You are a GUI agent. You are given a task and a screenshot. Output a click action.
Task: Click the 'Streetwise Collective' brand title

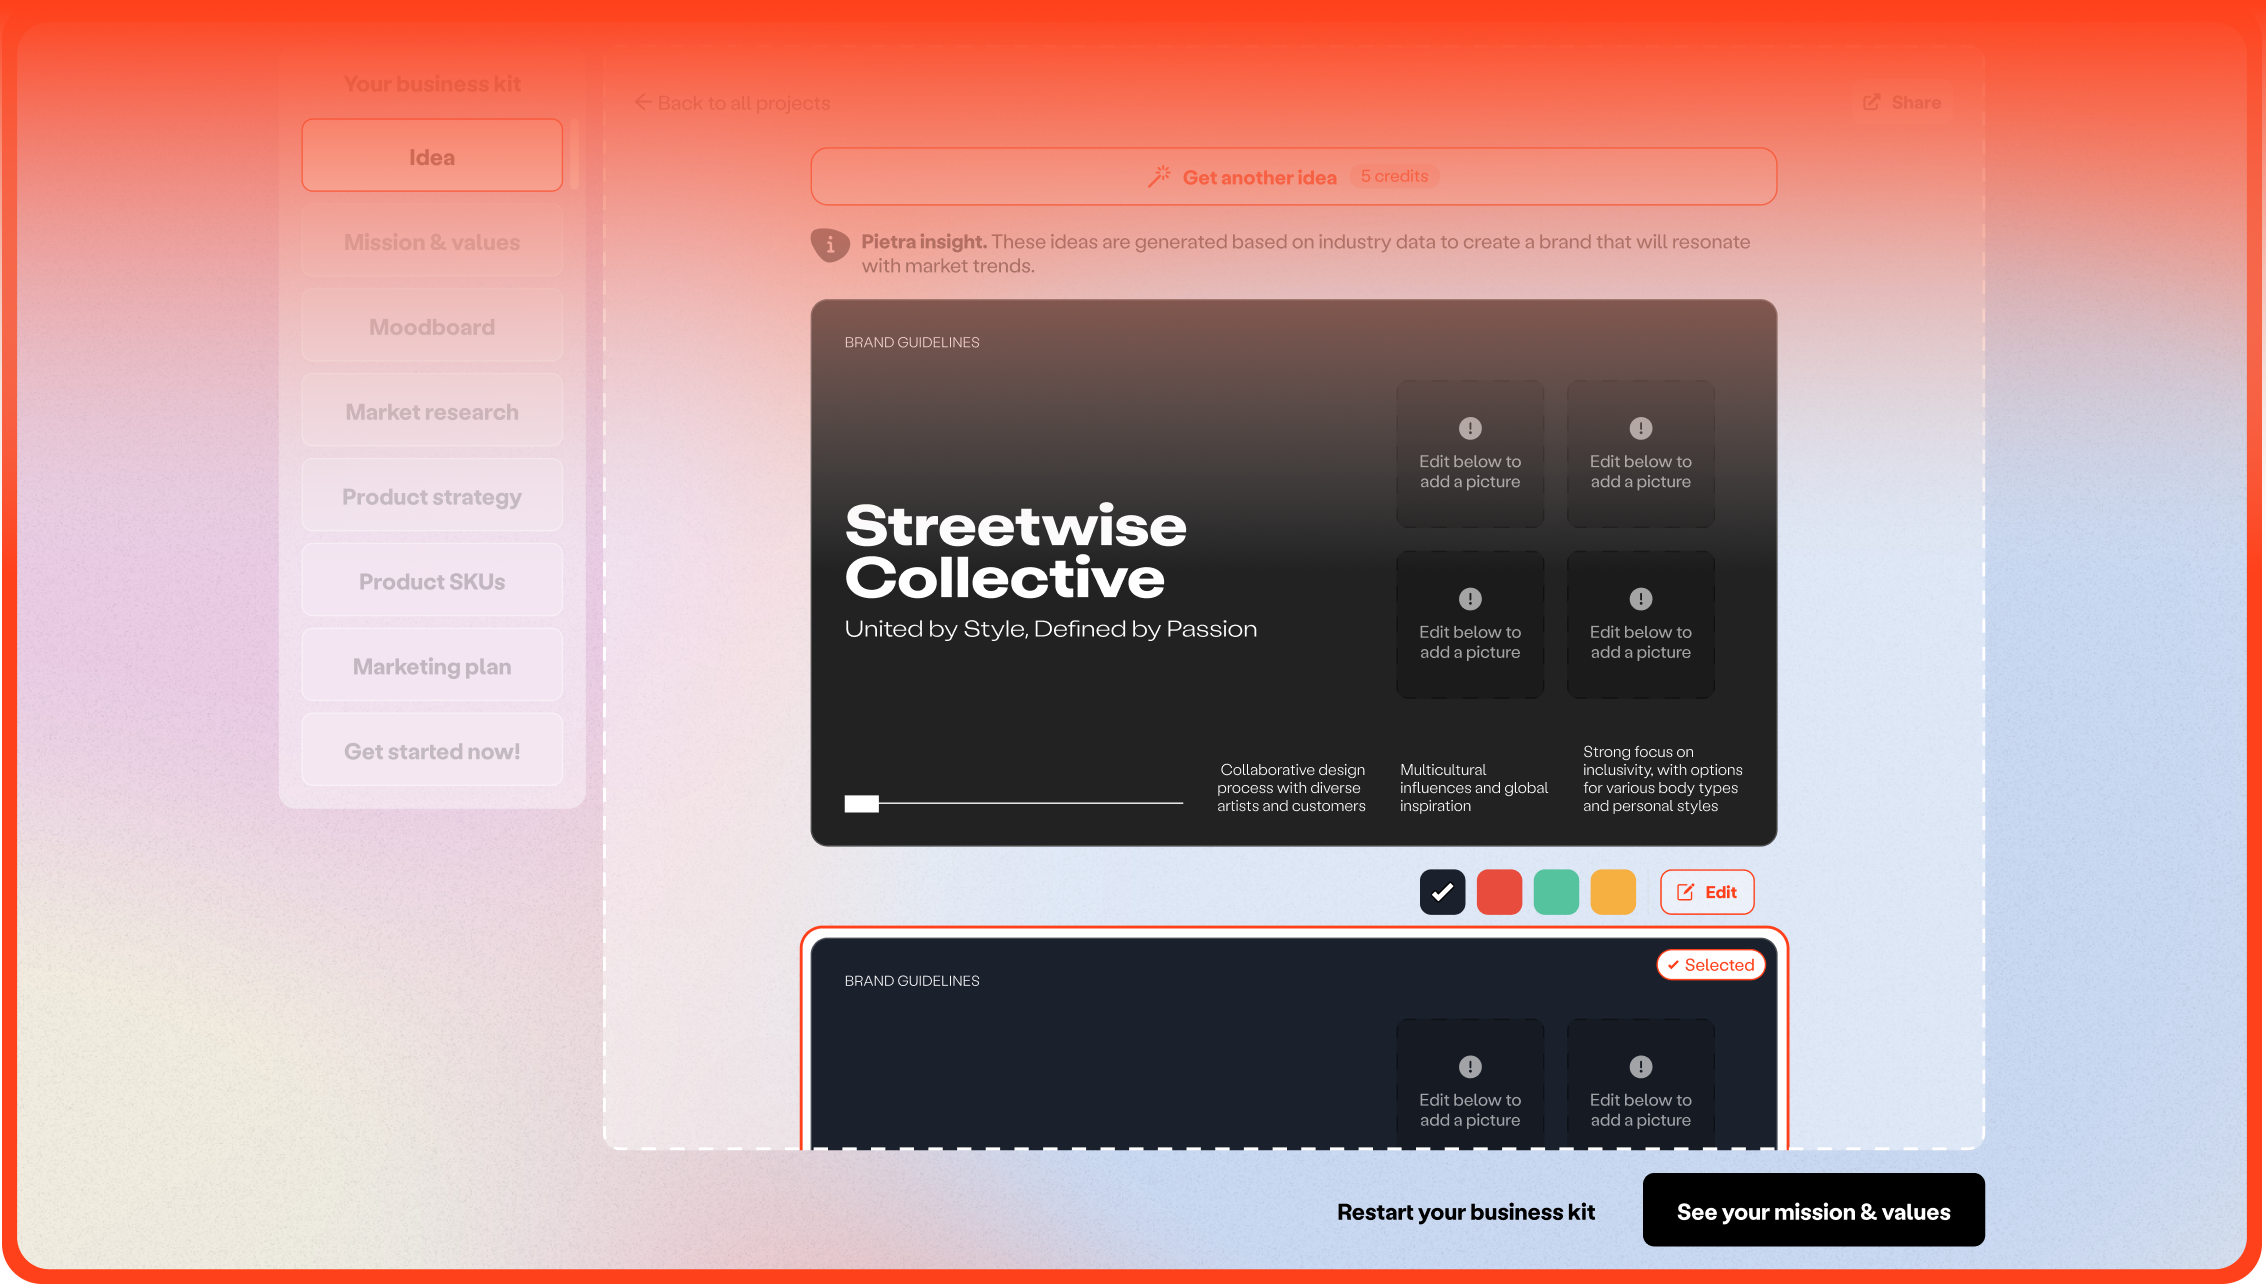(x=1015, y=551)
